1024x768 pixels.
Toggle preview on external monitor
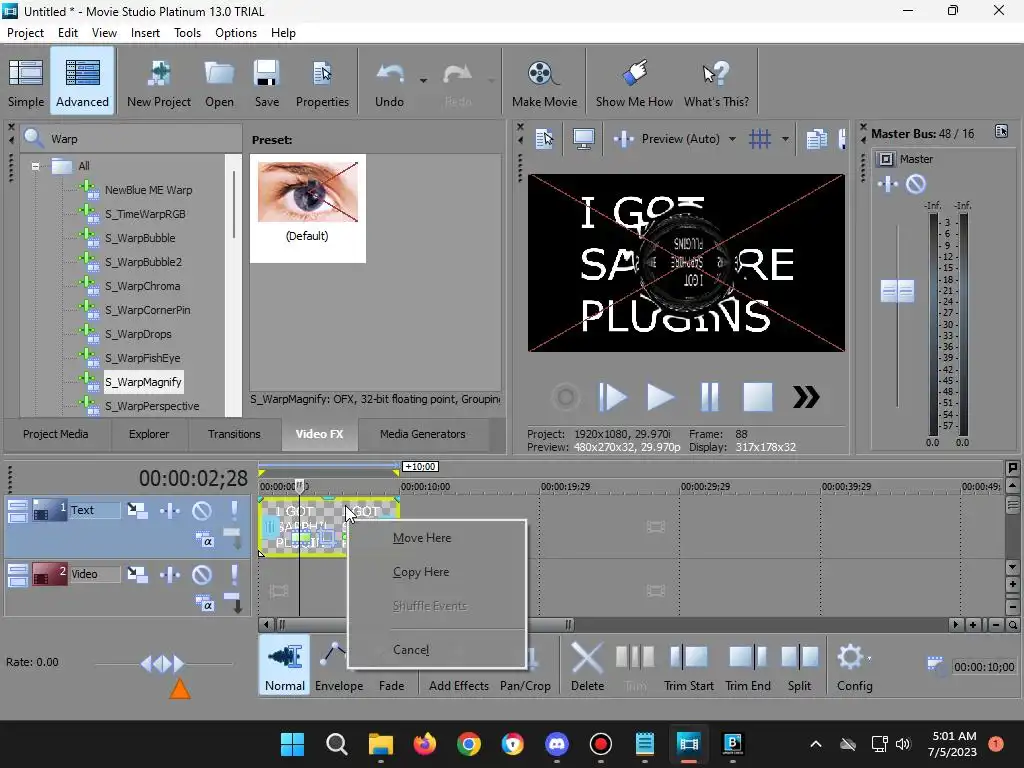coord(583,138)
